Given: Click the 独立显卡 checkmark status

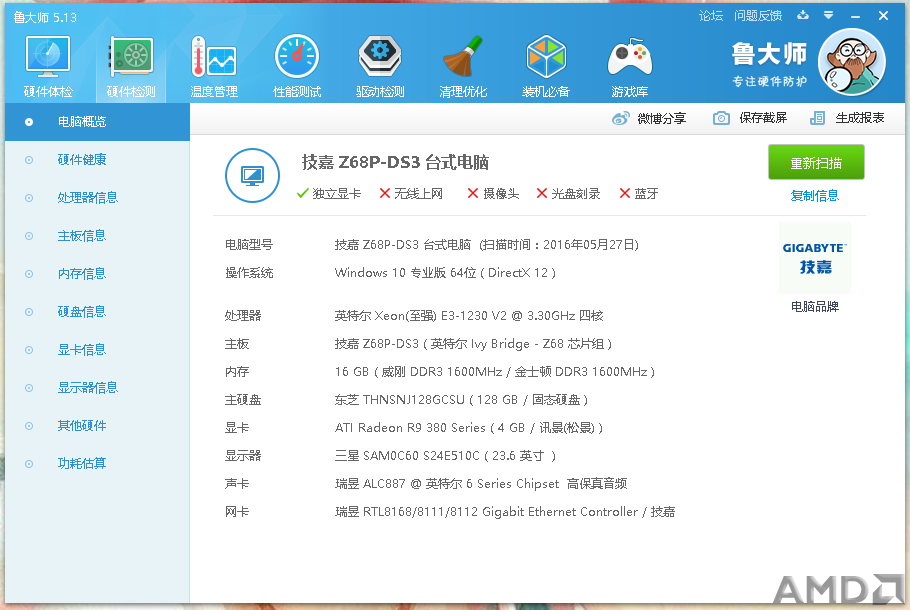Looking at the screenshot, I should [329, 194].
